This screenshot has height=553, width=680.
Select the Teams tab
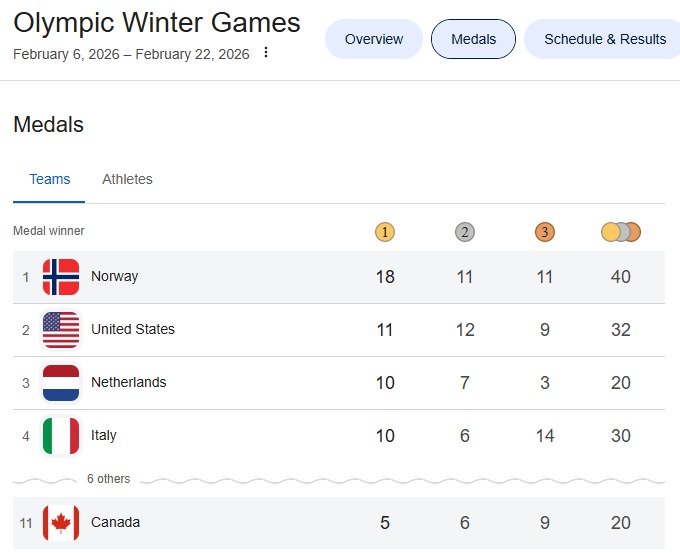tap(50, 180)
